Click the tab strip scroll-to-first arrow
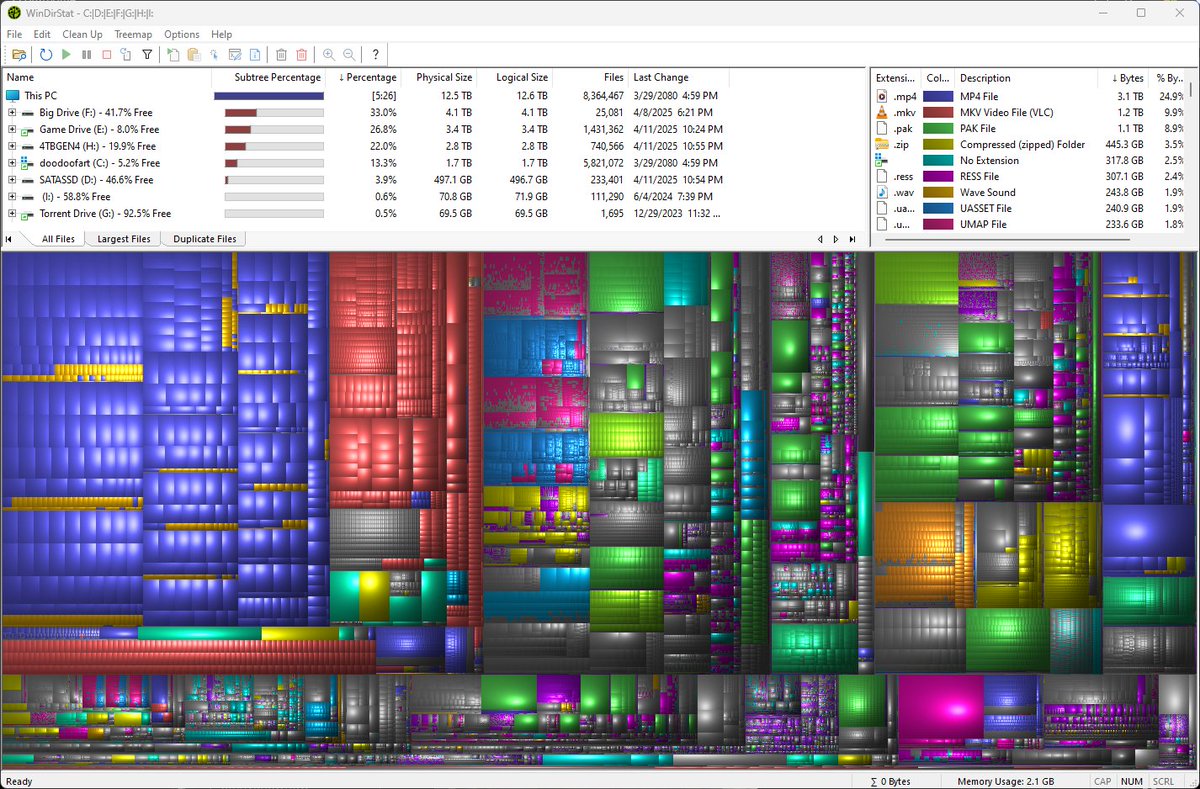The height and width of the screenshot is (789, 1200). (x=9, y=239)
